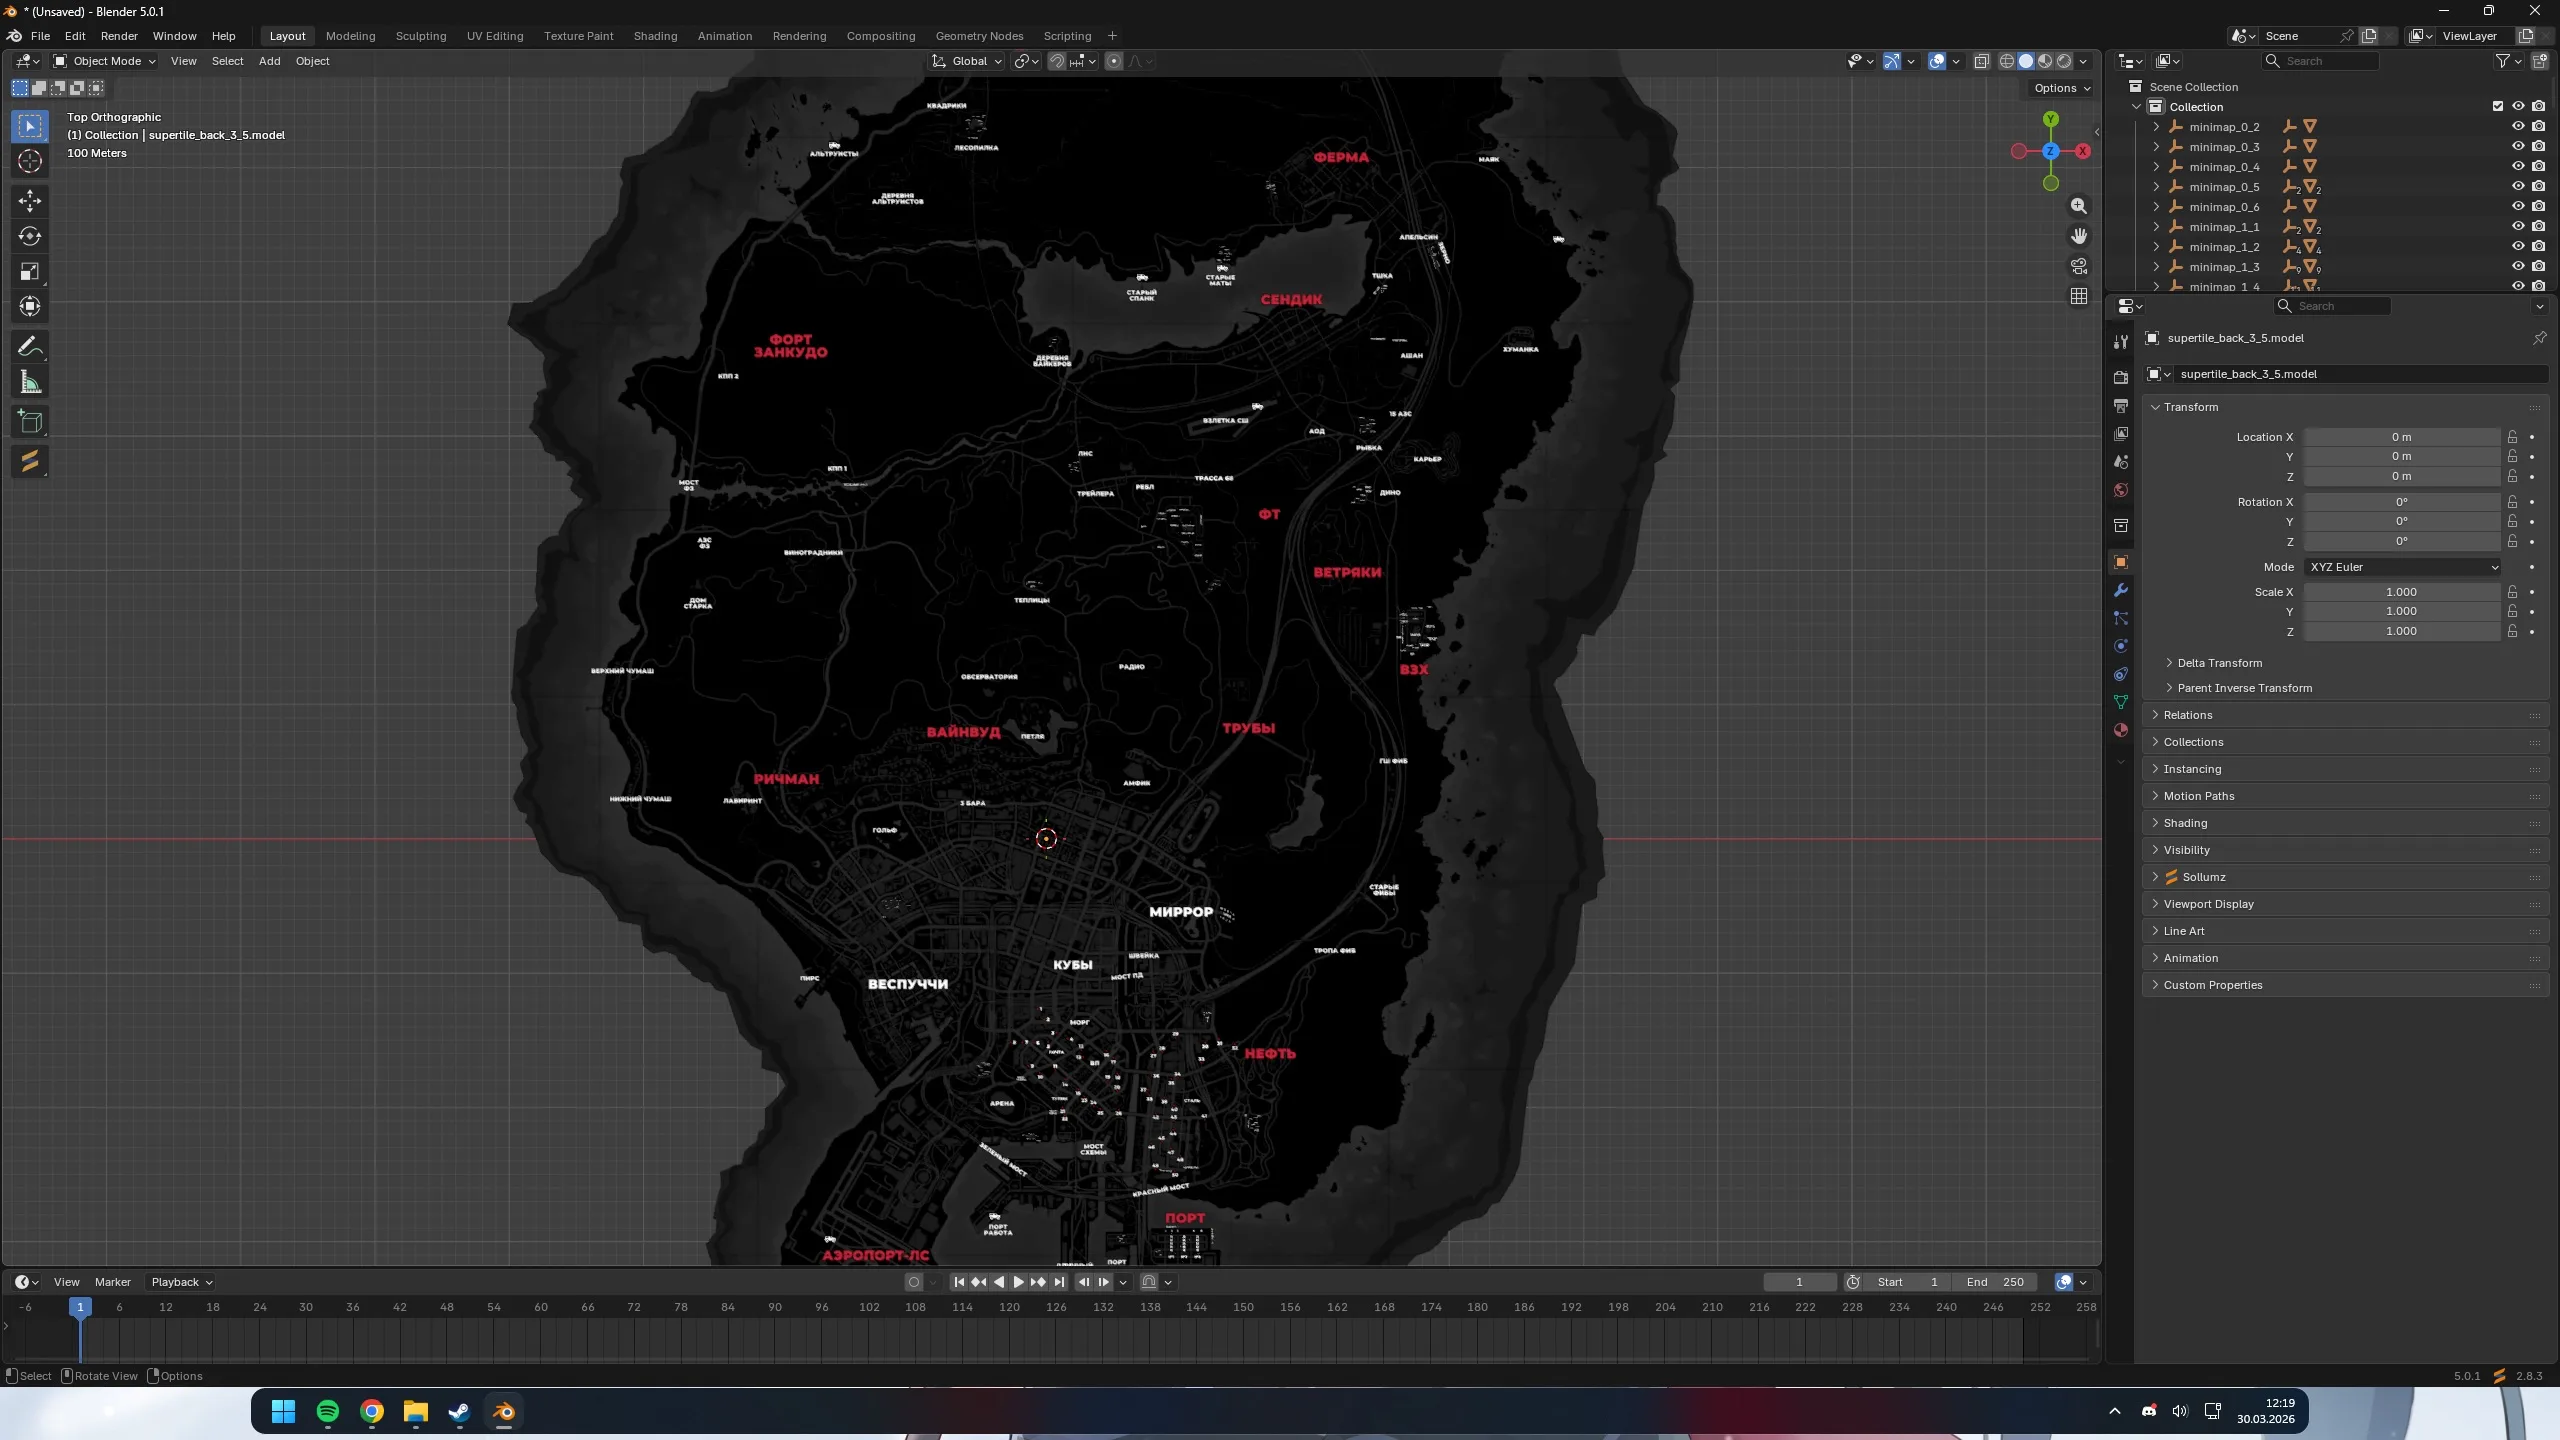Expand the Relations panel
2560x1440 pixels.
[2188, 715]
